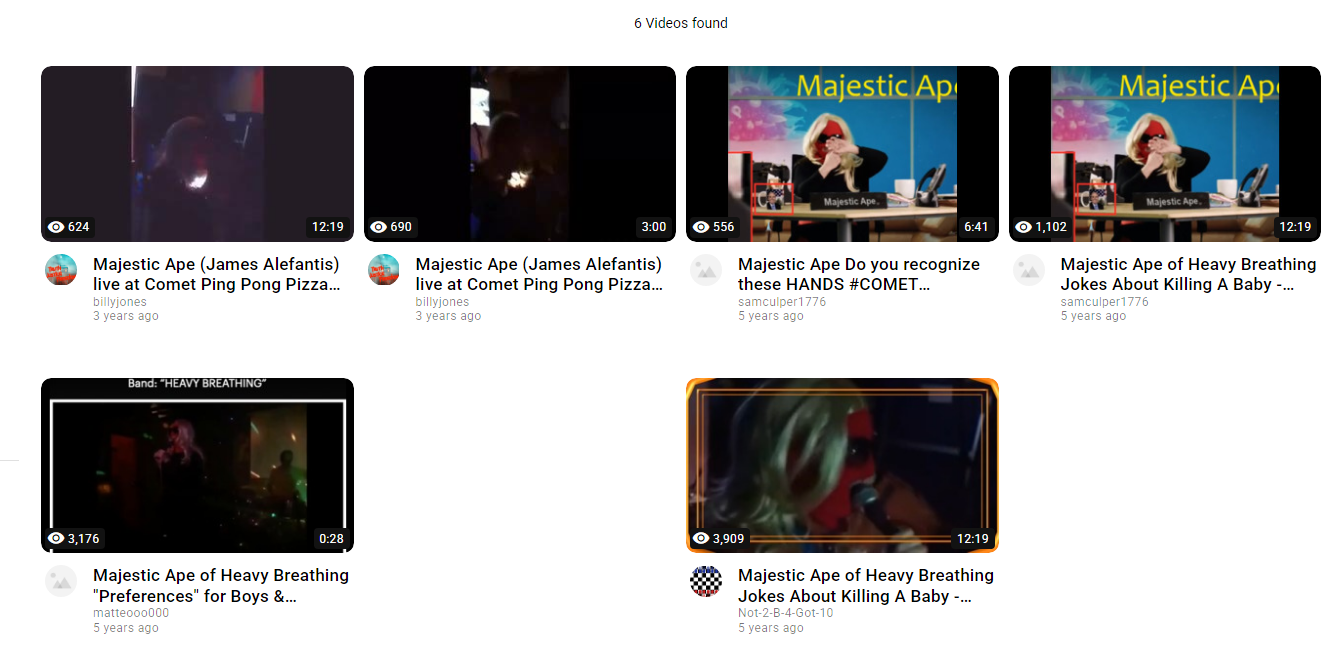This screenshot has height=664, width=1328.
Task: Click placeholder avatar of matteooo000 video
Action: coord(61,581)
